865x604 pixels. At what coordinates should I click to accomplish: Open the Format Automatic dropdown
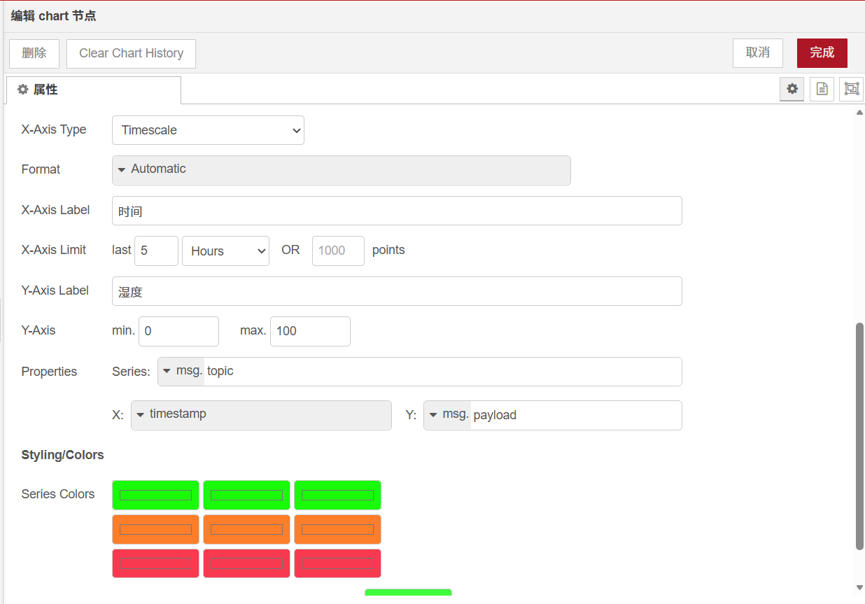341,170
